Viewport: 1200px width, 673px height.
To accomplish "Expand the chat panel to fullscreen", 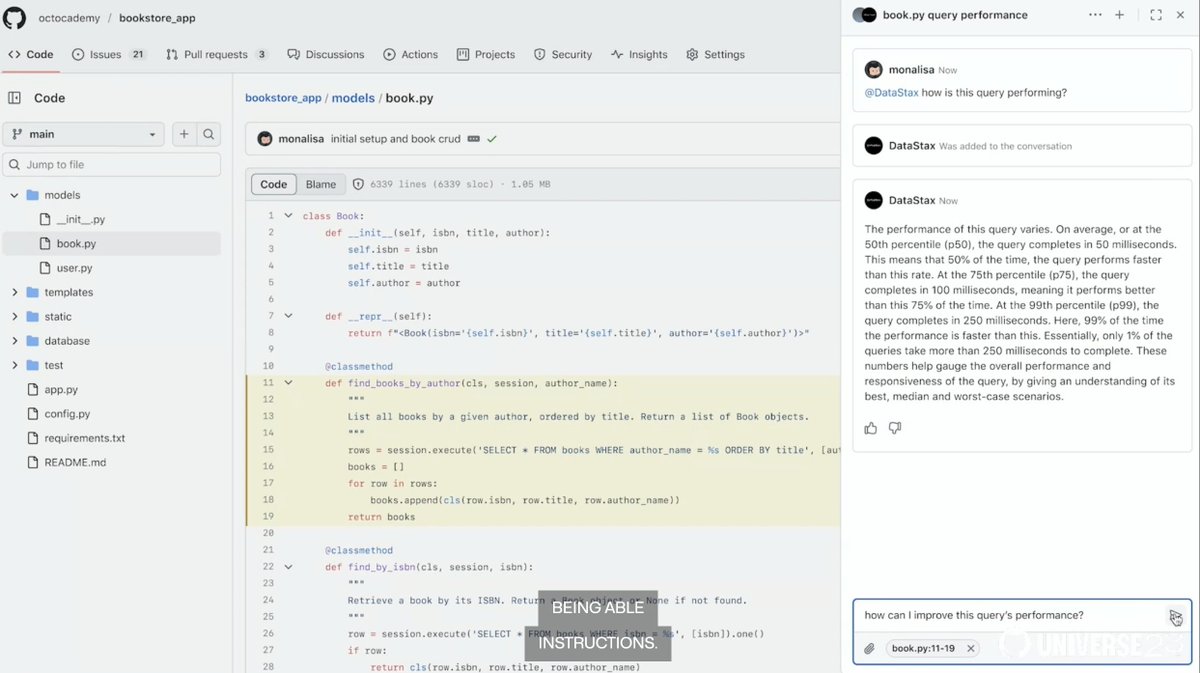I will [1155, 15].
